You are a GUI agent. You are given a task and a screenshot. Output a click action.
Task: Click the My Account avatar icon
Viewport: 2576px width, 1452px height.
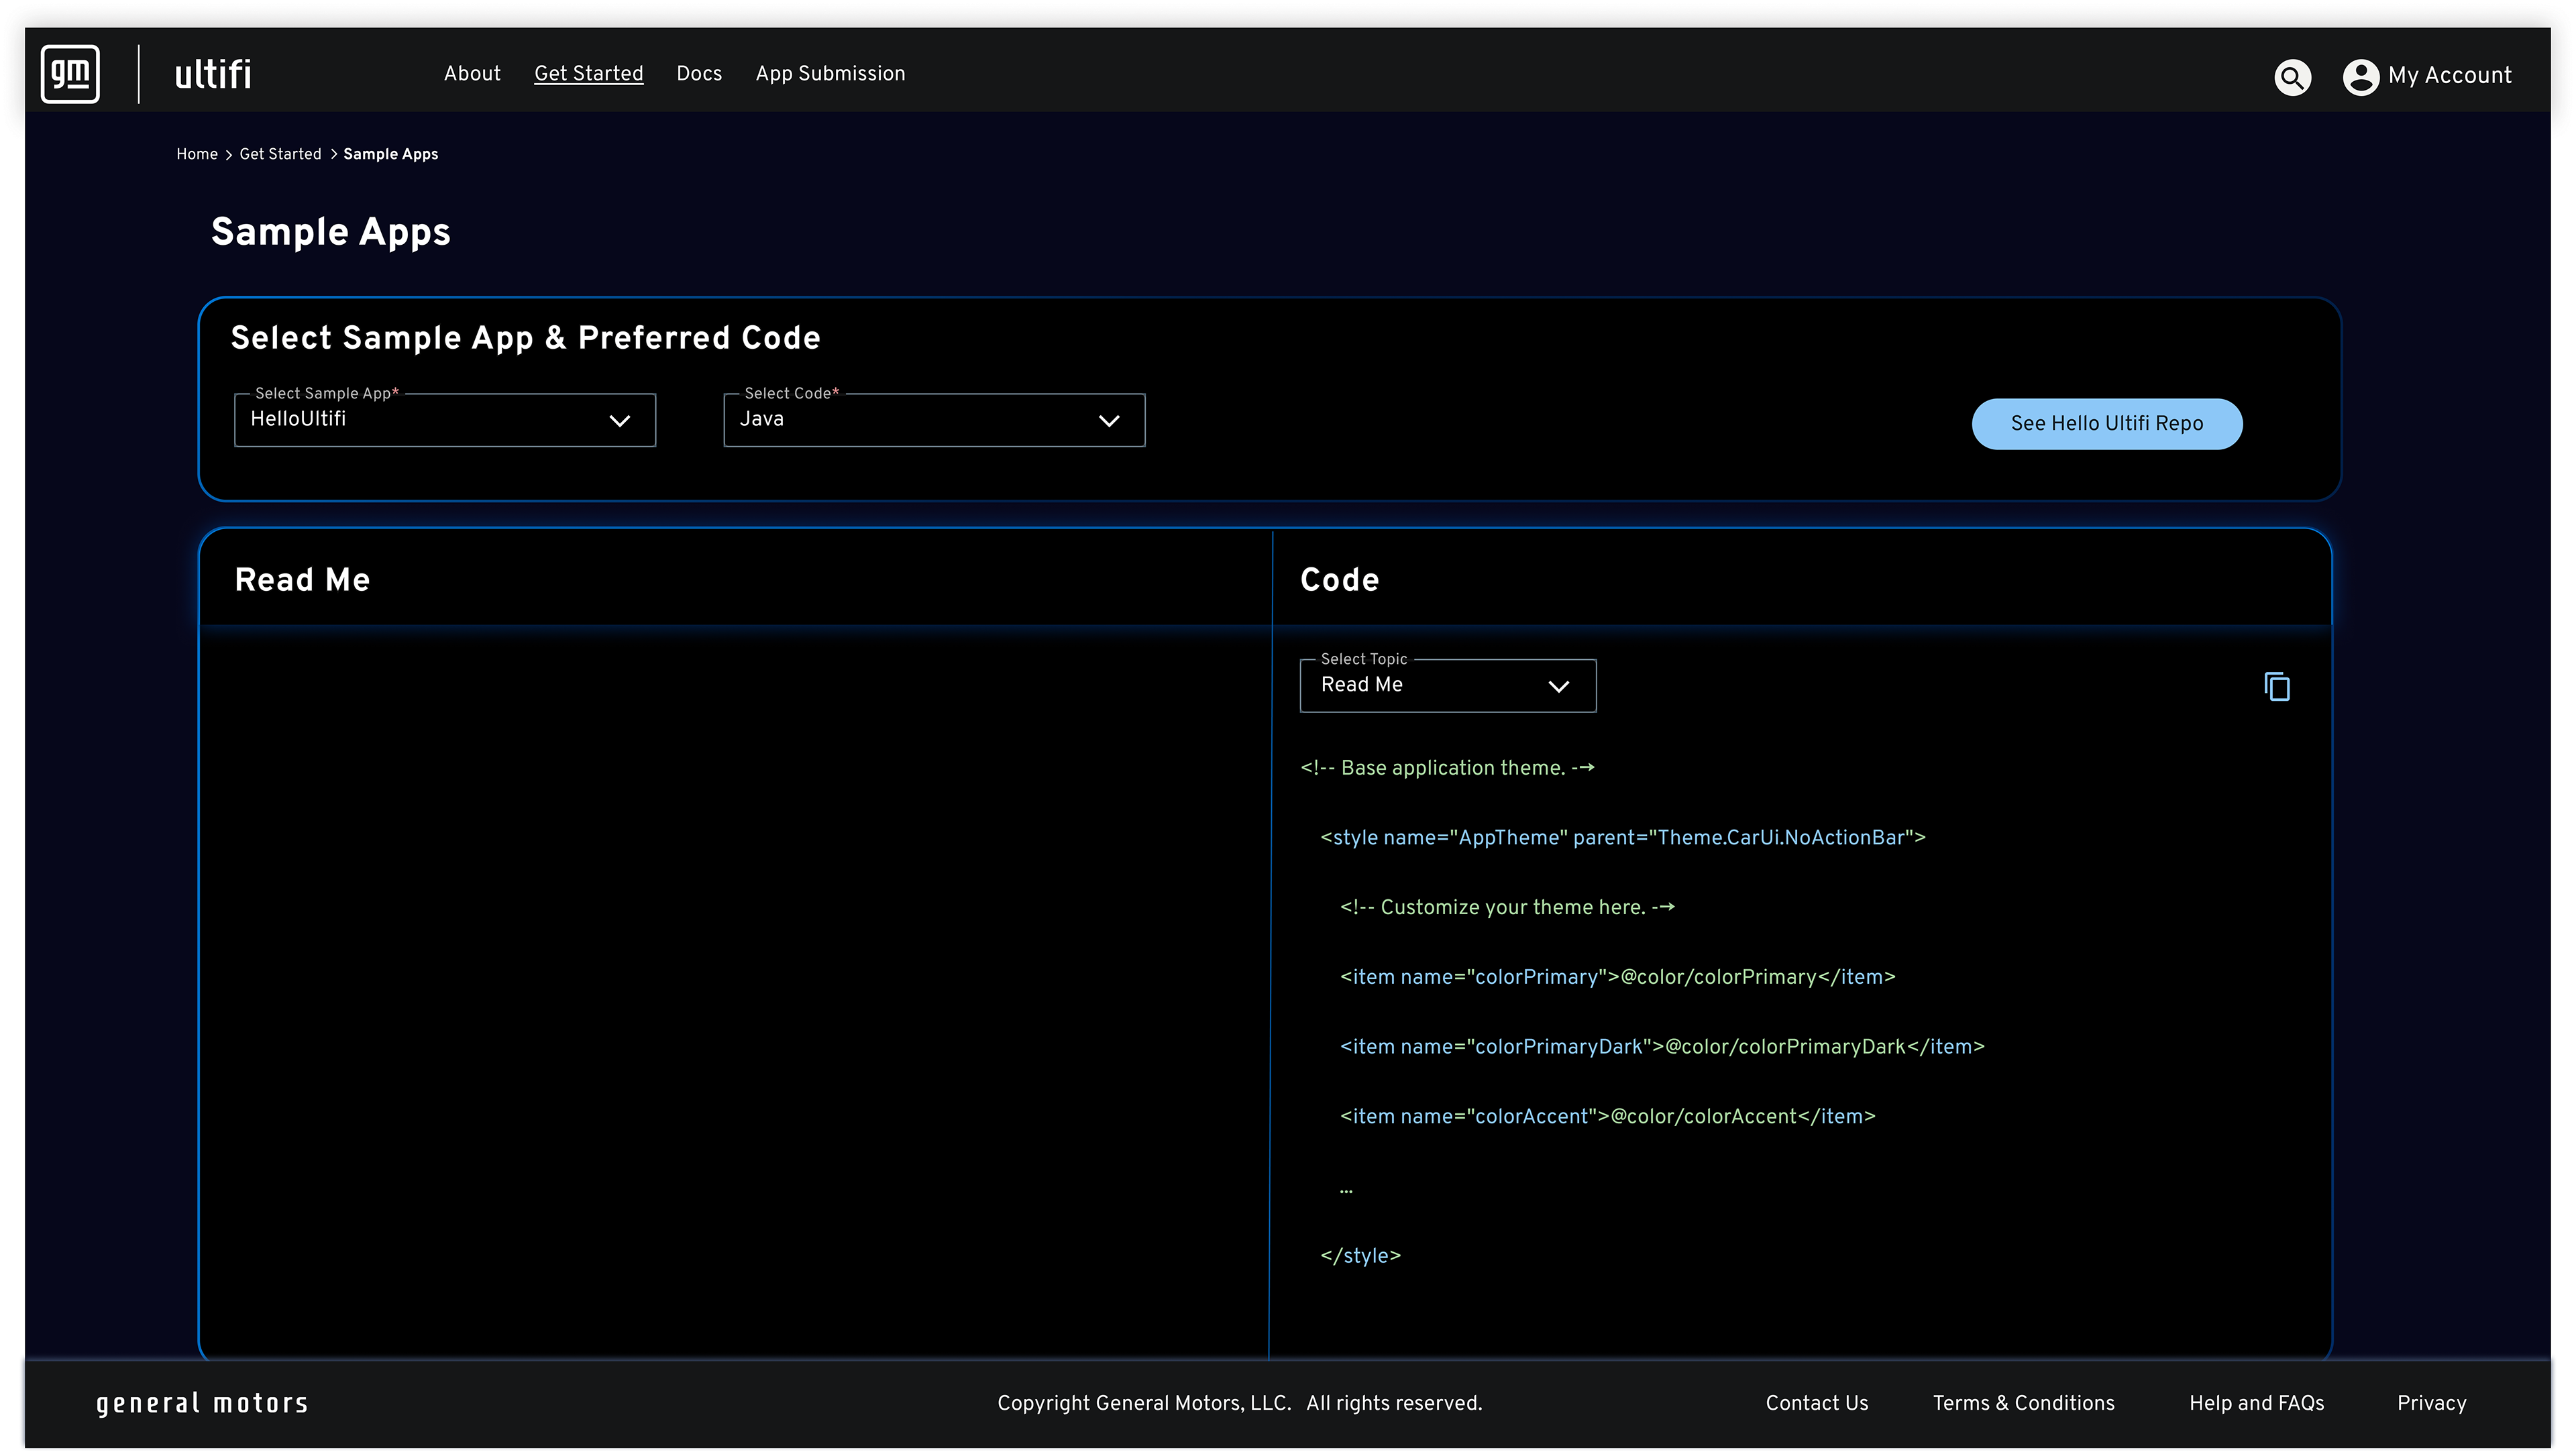tap(2360, 77)
